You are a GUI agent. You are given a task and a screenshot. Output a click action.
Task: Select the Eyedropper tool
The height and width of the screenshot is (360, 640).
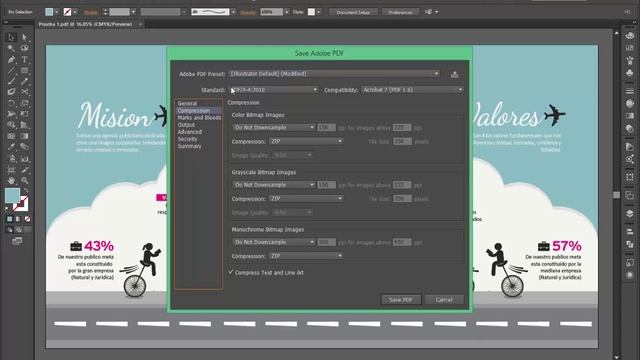point(11,147)
